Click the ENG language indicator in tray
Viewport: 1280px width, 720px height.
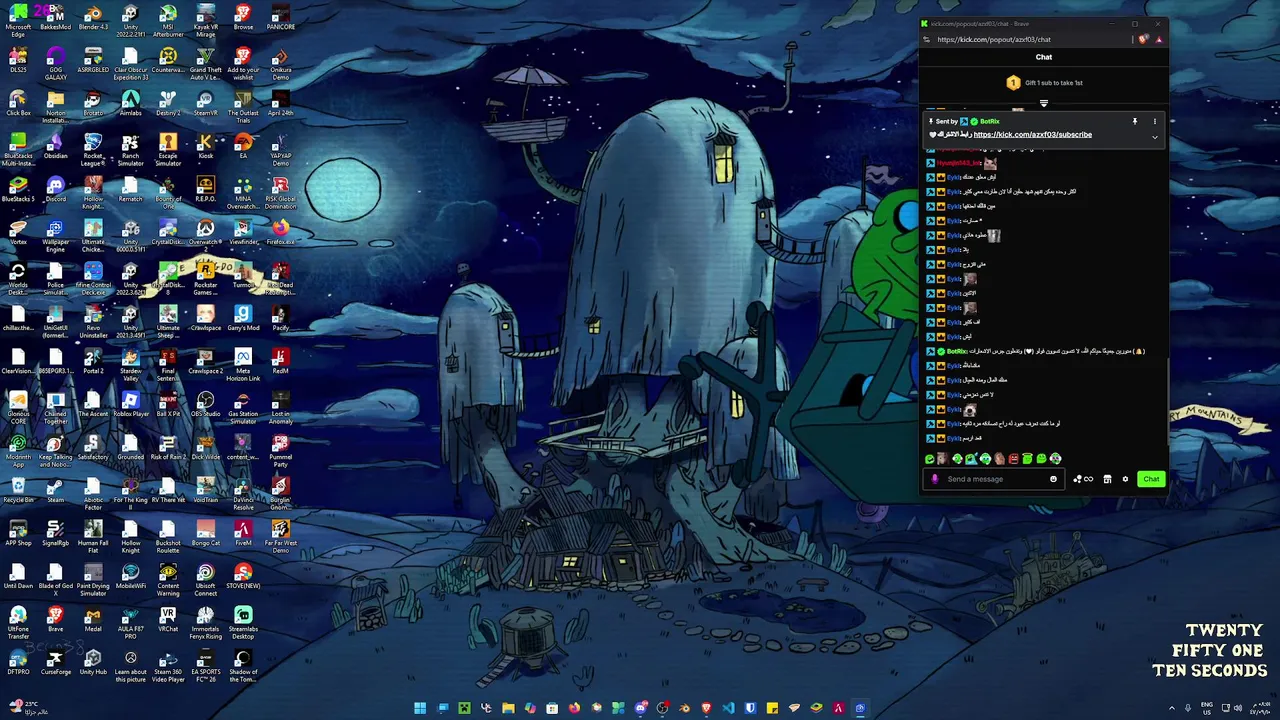[1207, 708]
